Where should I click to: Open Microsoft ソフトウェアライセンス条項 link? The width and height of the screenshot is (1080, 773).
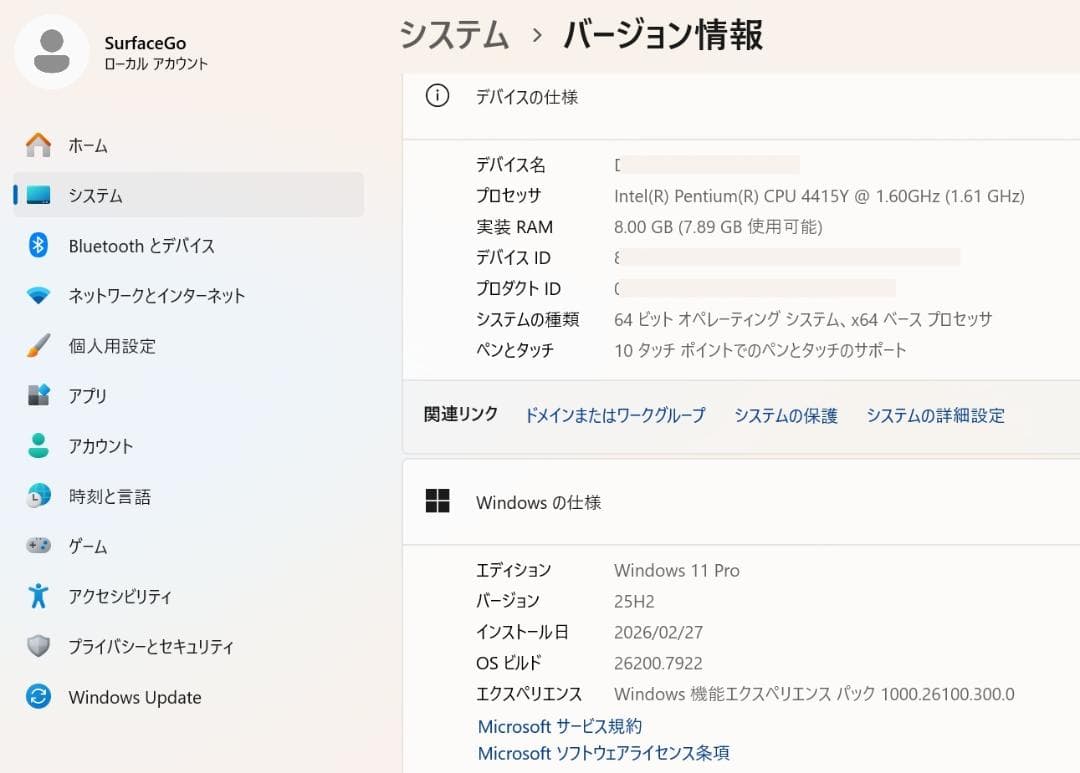tap(603, 753)
